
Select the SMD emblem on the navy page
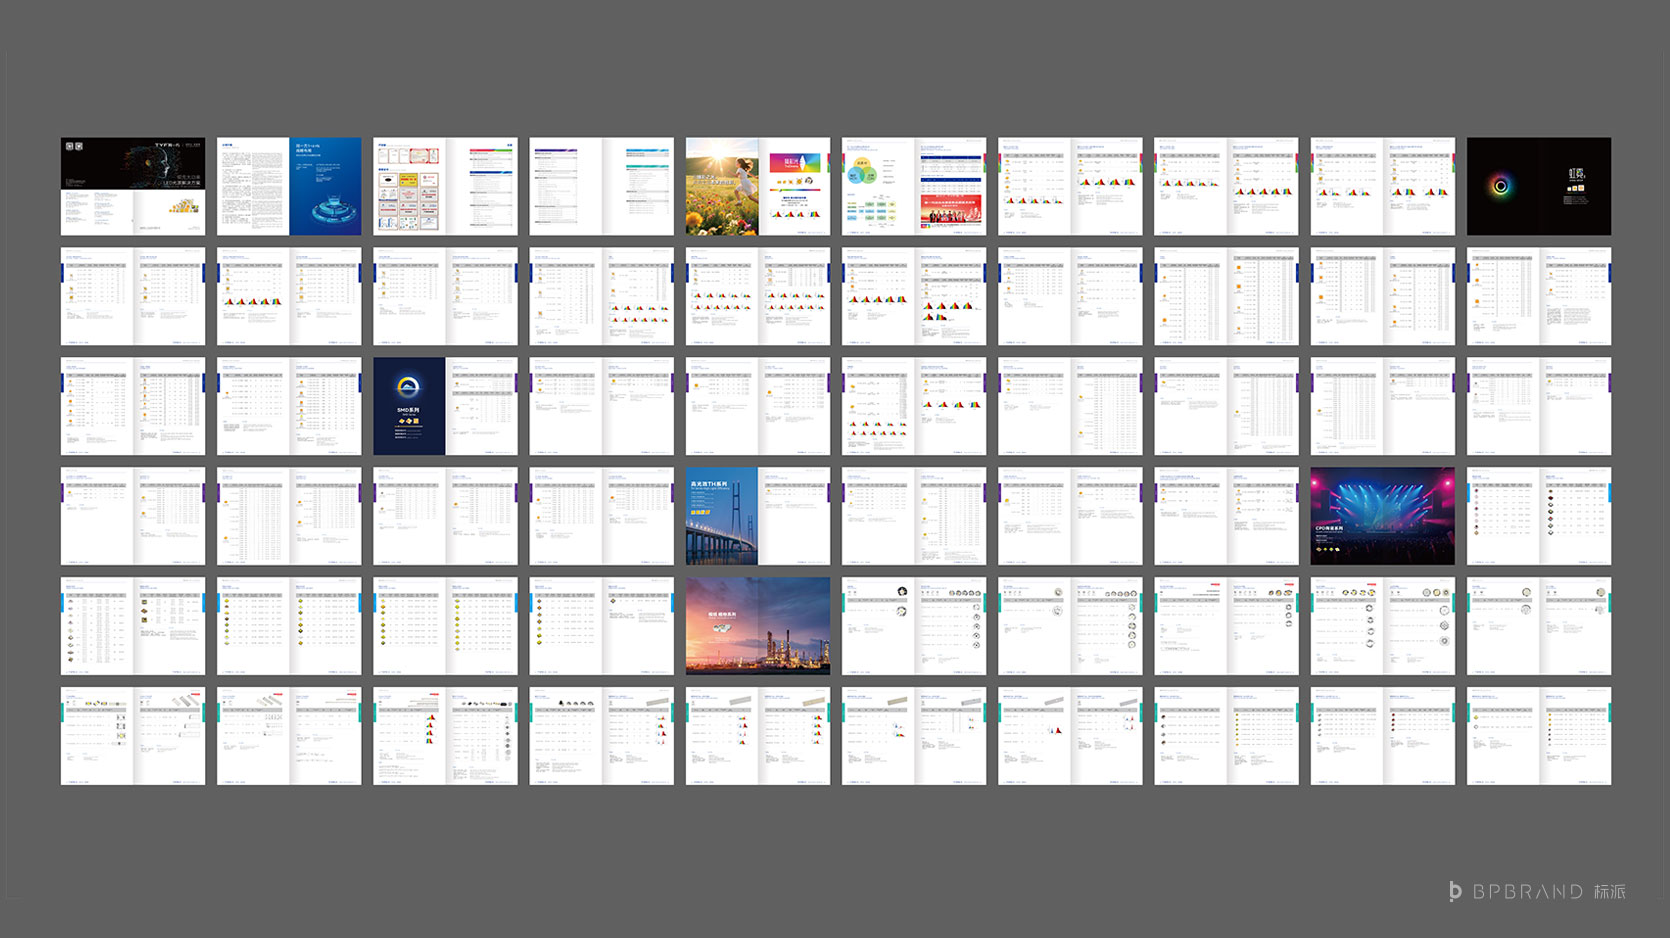408,388
